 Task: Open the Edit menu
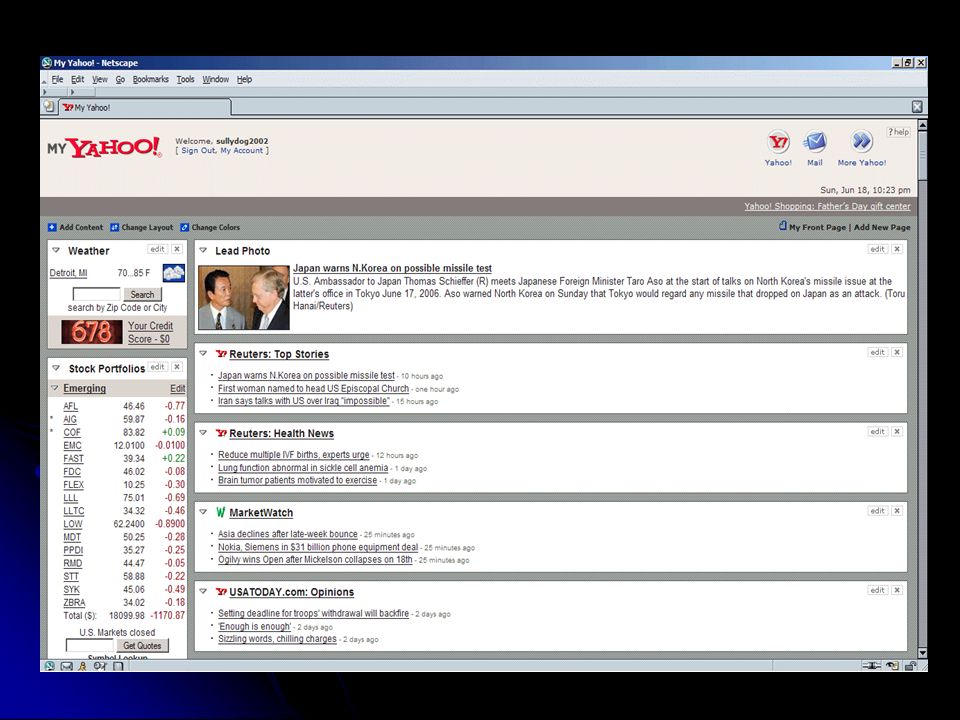click(78, 80)
